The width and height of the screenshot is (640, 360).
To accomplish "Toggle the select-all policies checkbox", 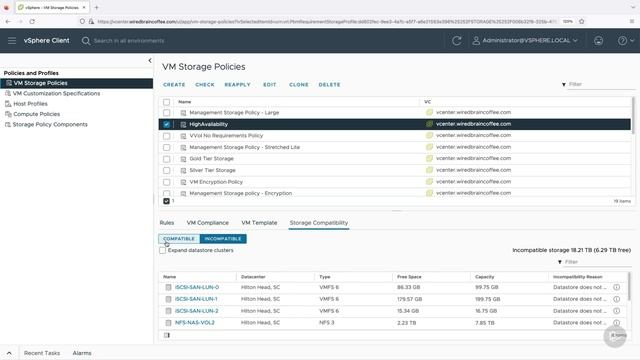I will point(167,102).
